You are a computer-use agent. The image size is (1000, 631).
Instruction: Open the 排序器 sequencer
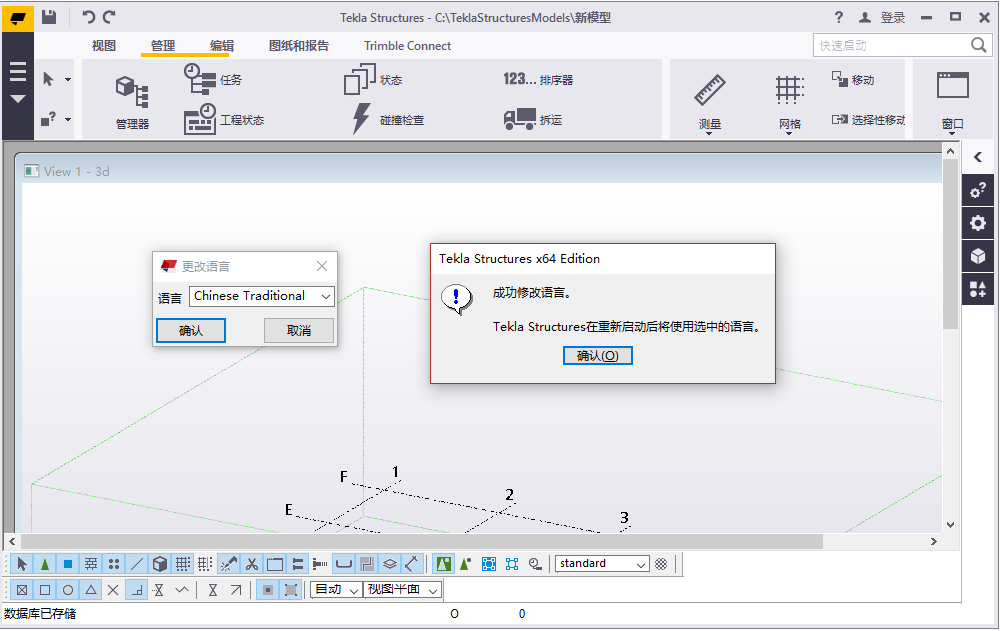(x=538, y=79)
